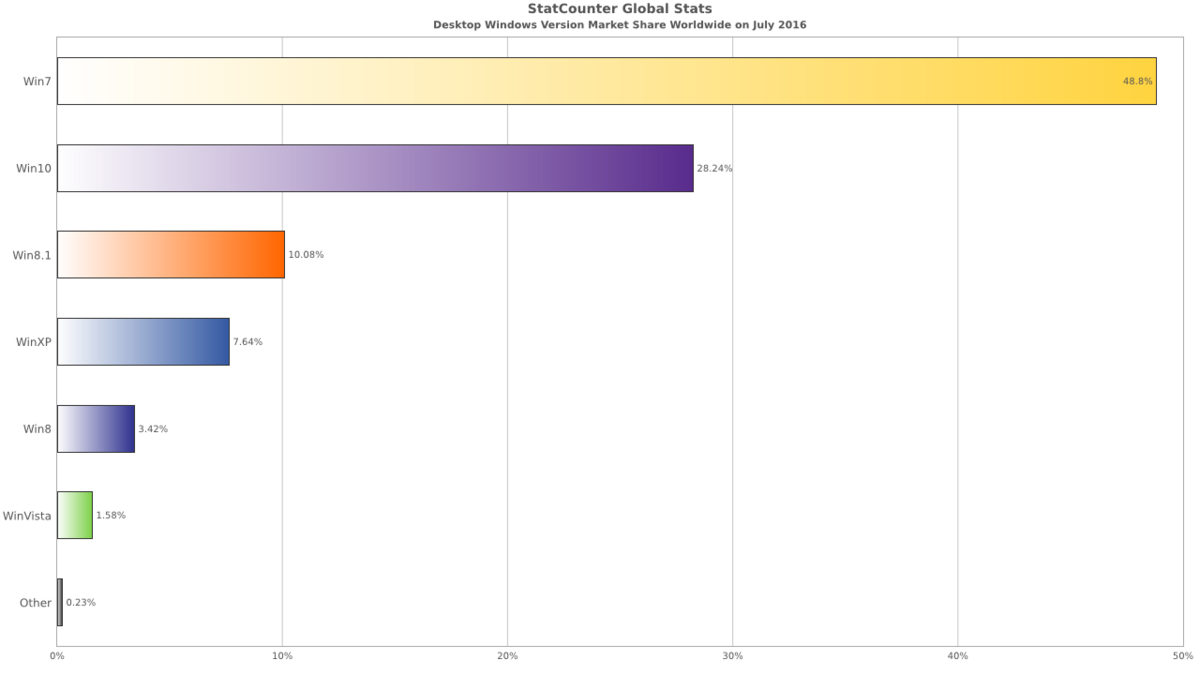Select the 0.23% value label
1200x675 pixels.
(x=81, y=602)
